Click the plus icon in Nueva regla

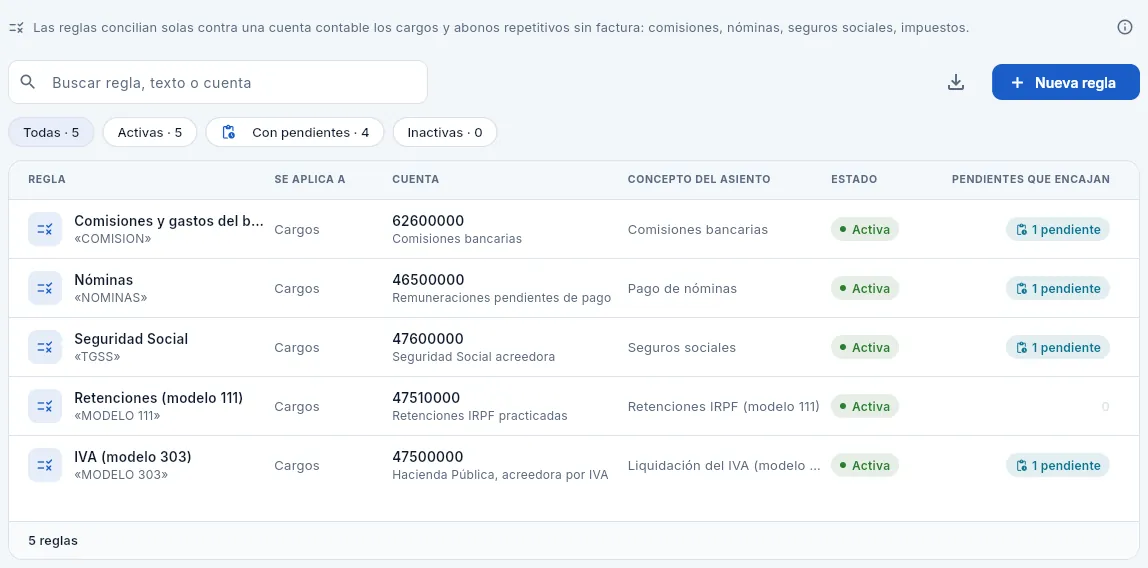click(1017, 83)
